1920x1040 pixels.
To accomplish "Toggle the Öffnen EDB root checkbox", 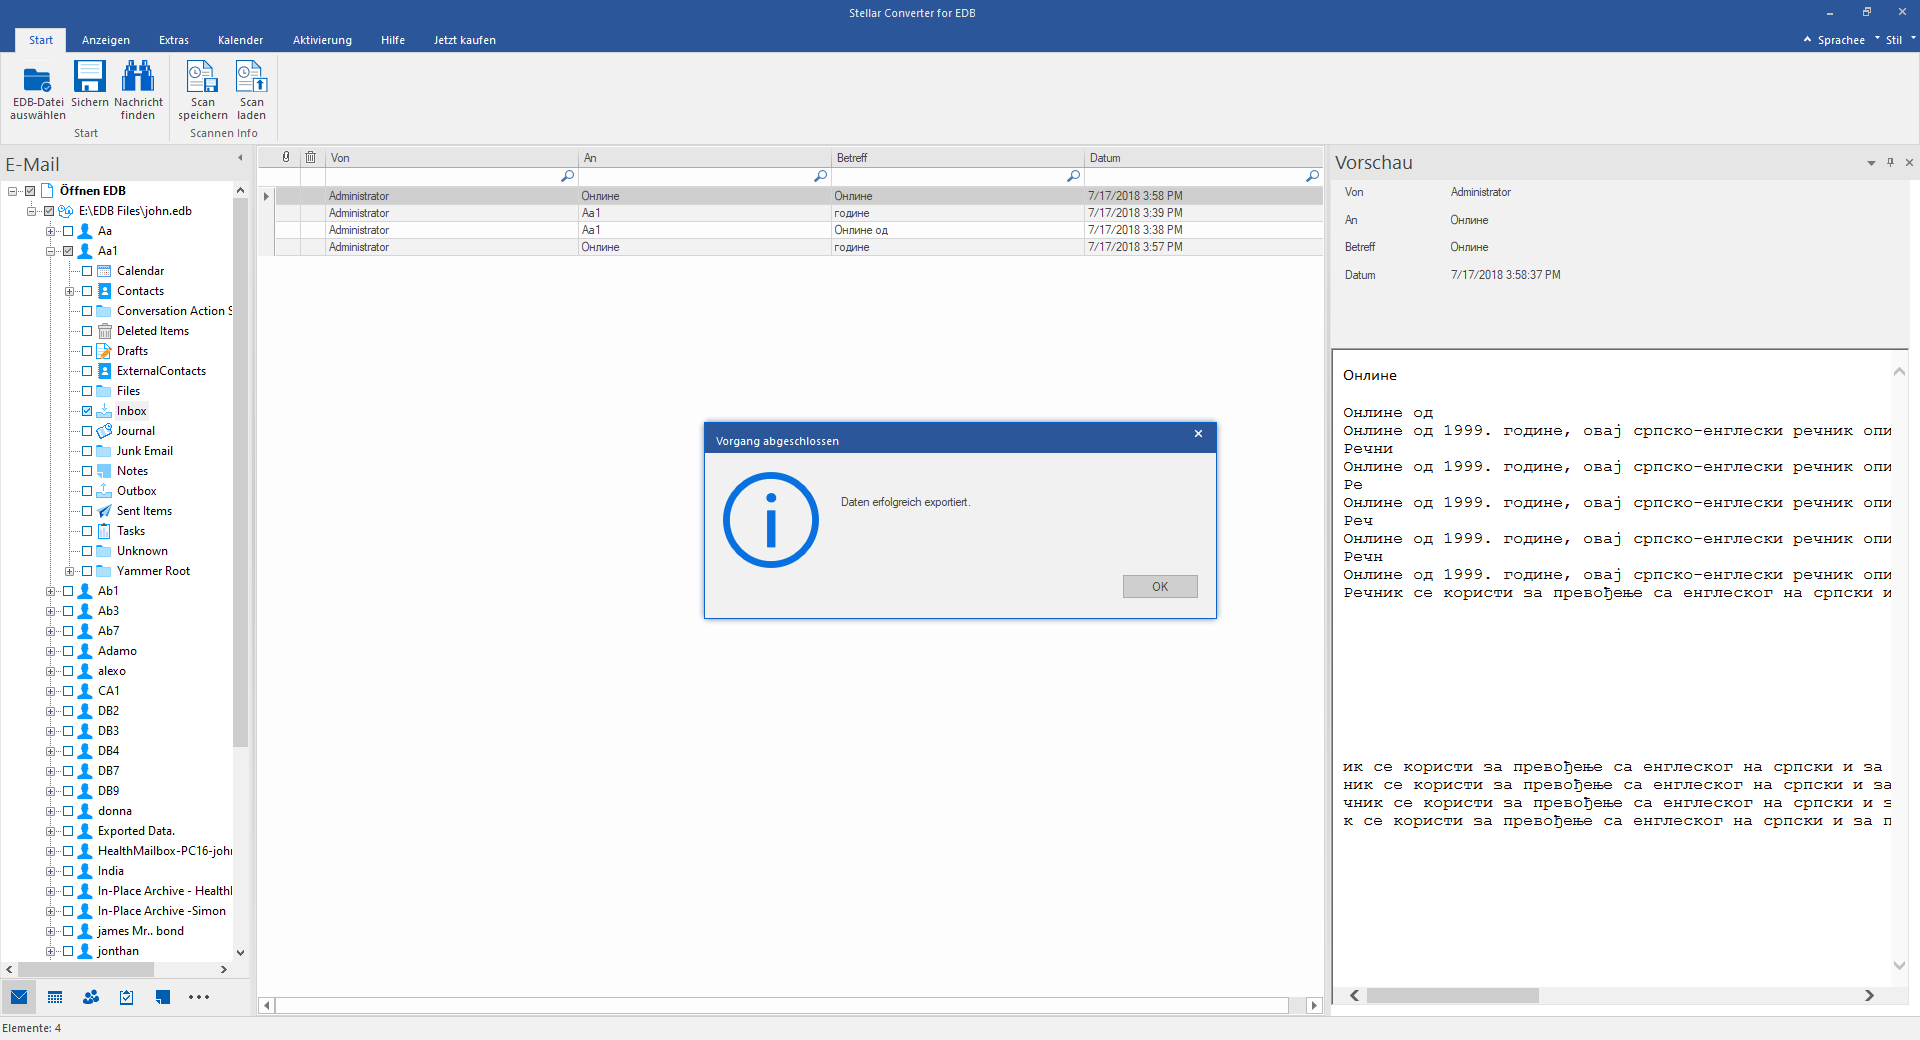I will coord(30,191).
